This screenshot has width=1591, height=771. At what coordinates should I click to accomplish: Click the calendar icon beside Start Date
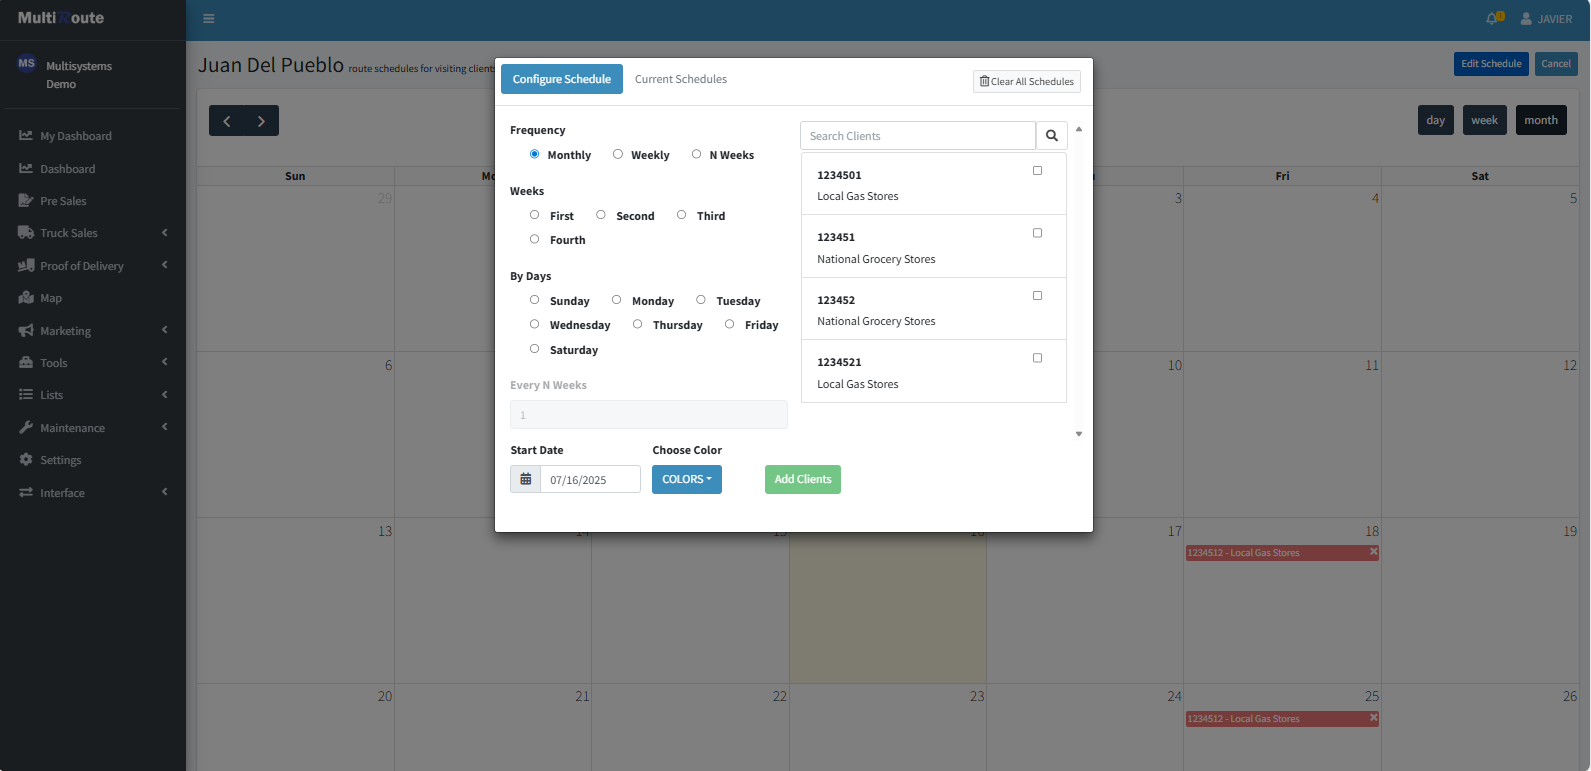(x=525, y=480)
